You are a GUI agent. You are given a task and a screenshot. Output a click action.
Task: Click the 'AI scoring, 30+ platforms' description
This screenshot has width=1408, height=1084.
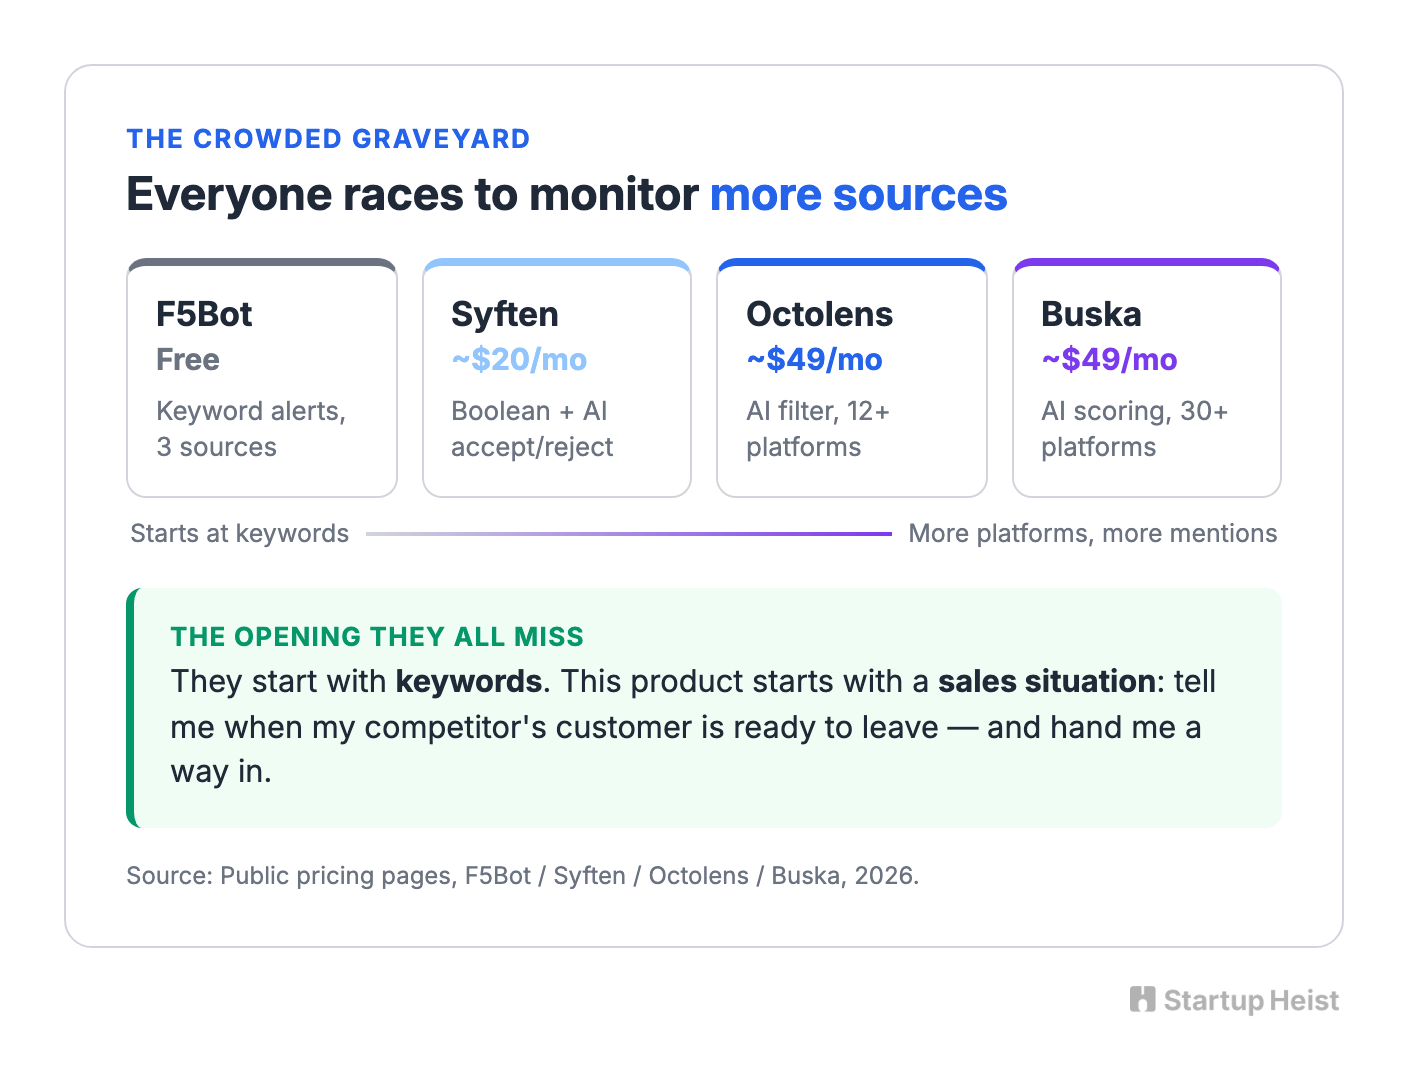tap(1134, 429)
